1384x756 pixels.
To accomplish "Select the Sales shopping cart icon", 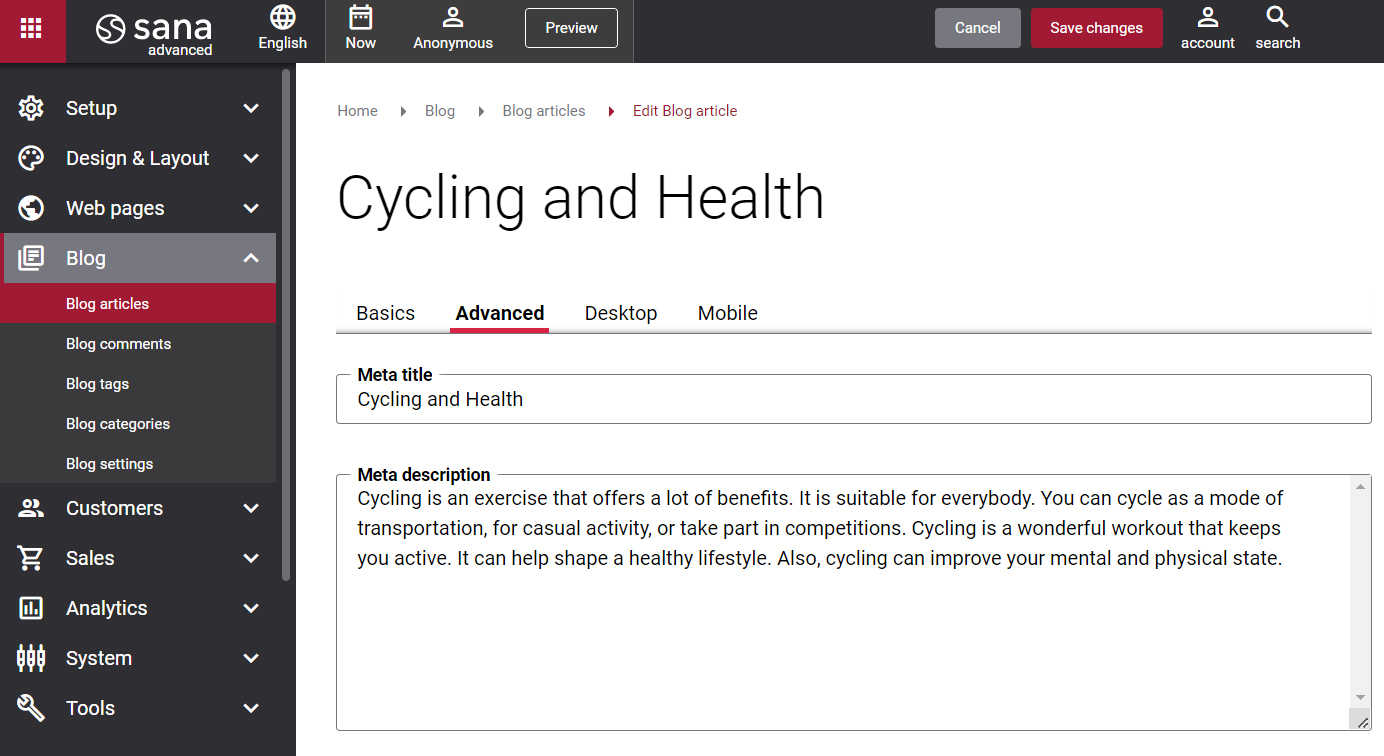I will point(30,558).
